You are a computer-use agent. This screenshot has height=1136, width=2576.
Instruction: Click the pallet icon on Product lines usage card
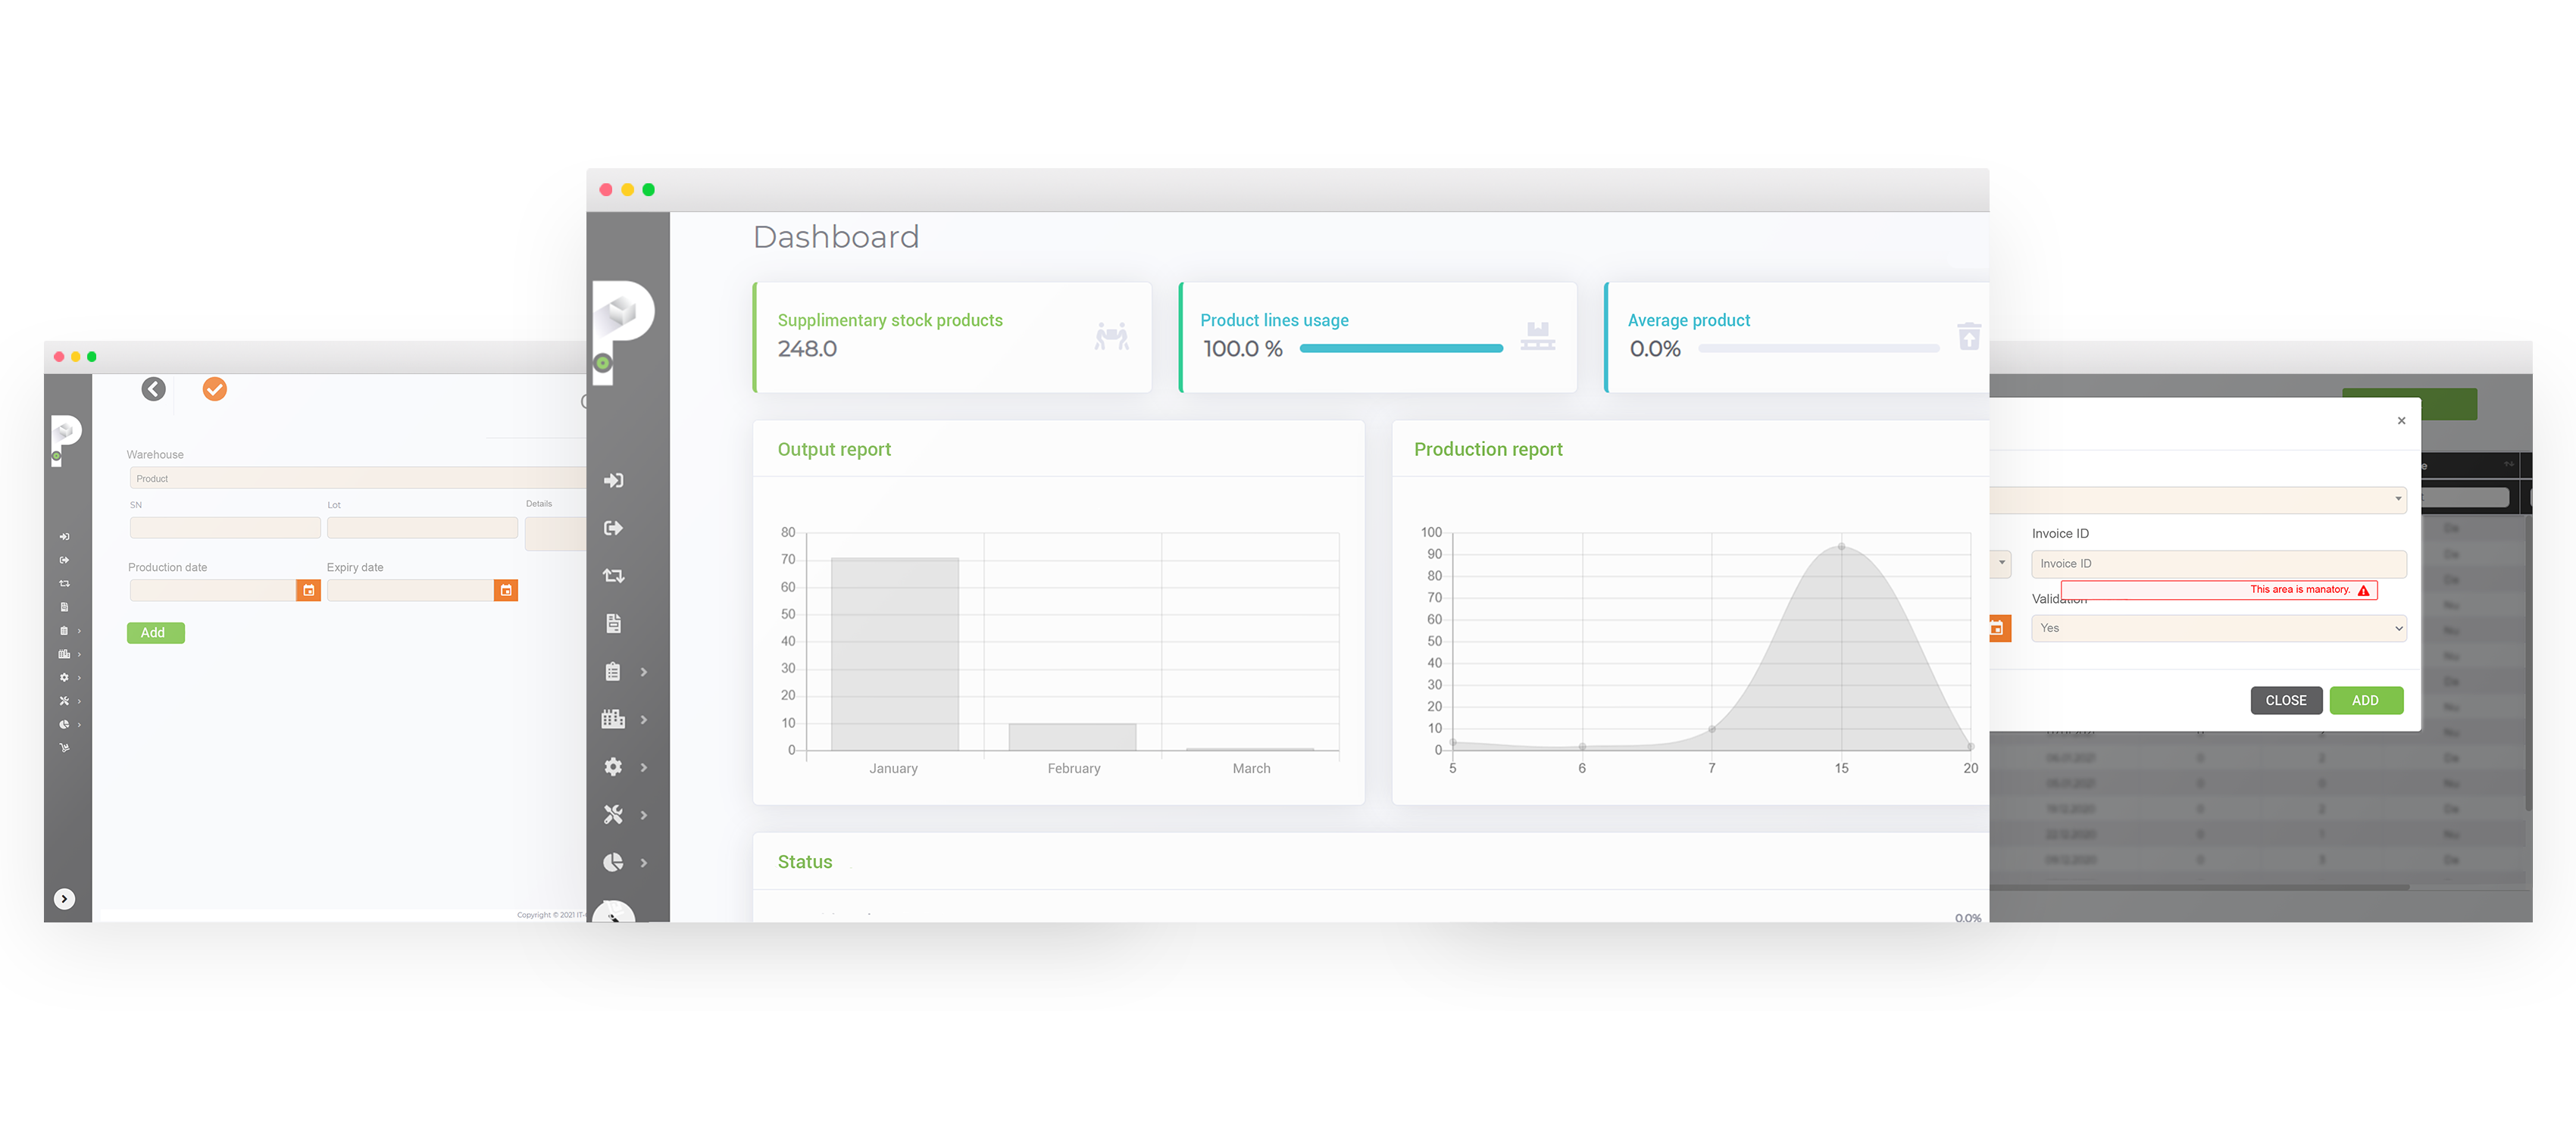pyautogui.click(x=1537, y=337)
